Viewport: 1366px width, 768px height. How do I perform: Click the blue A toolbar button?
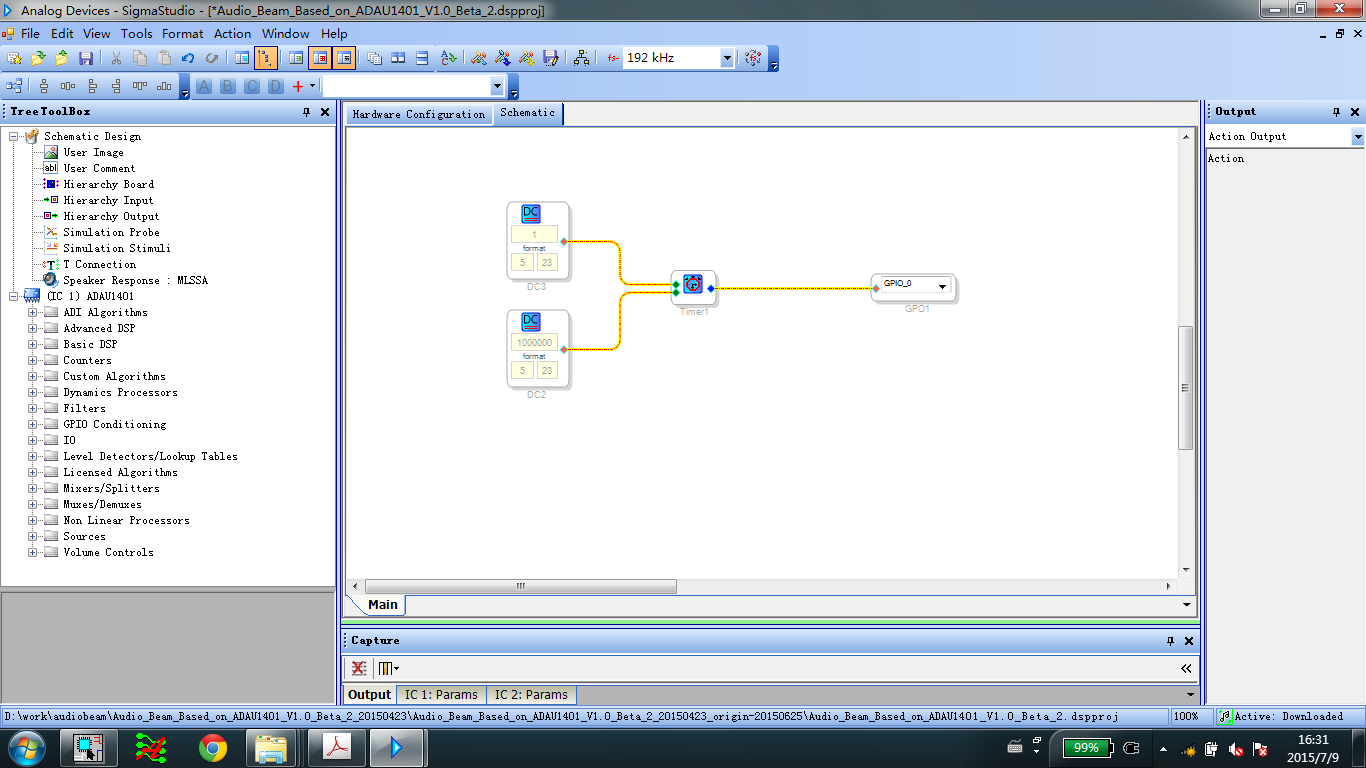pyautogui.click(x=204, y=86)
